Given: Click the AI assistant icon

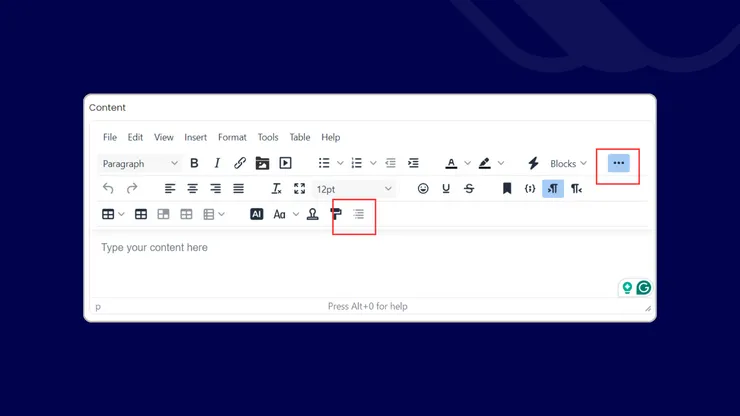Looking at the screenshot, I should click(256, 214).
